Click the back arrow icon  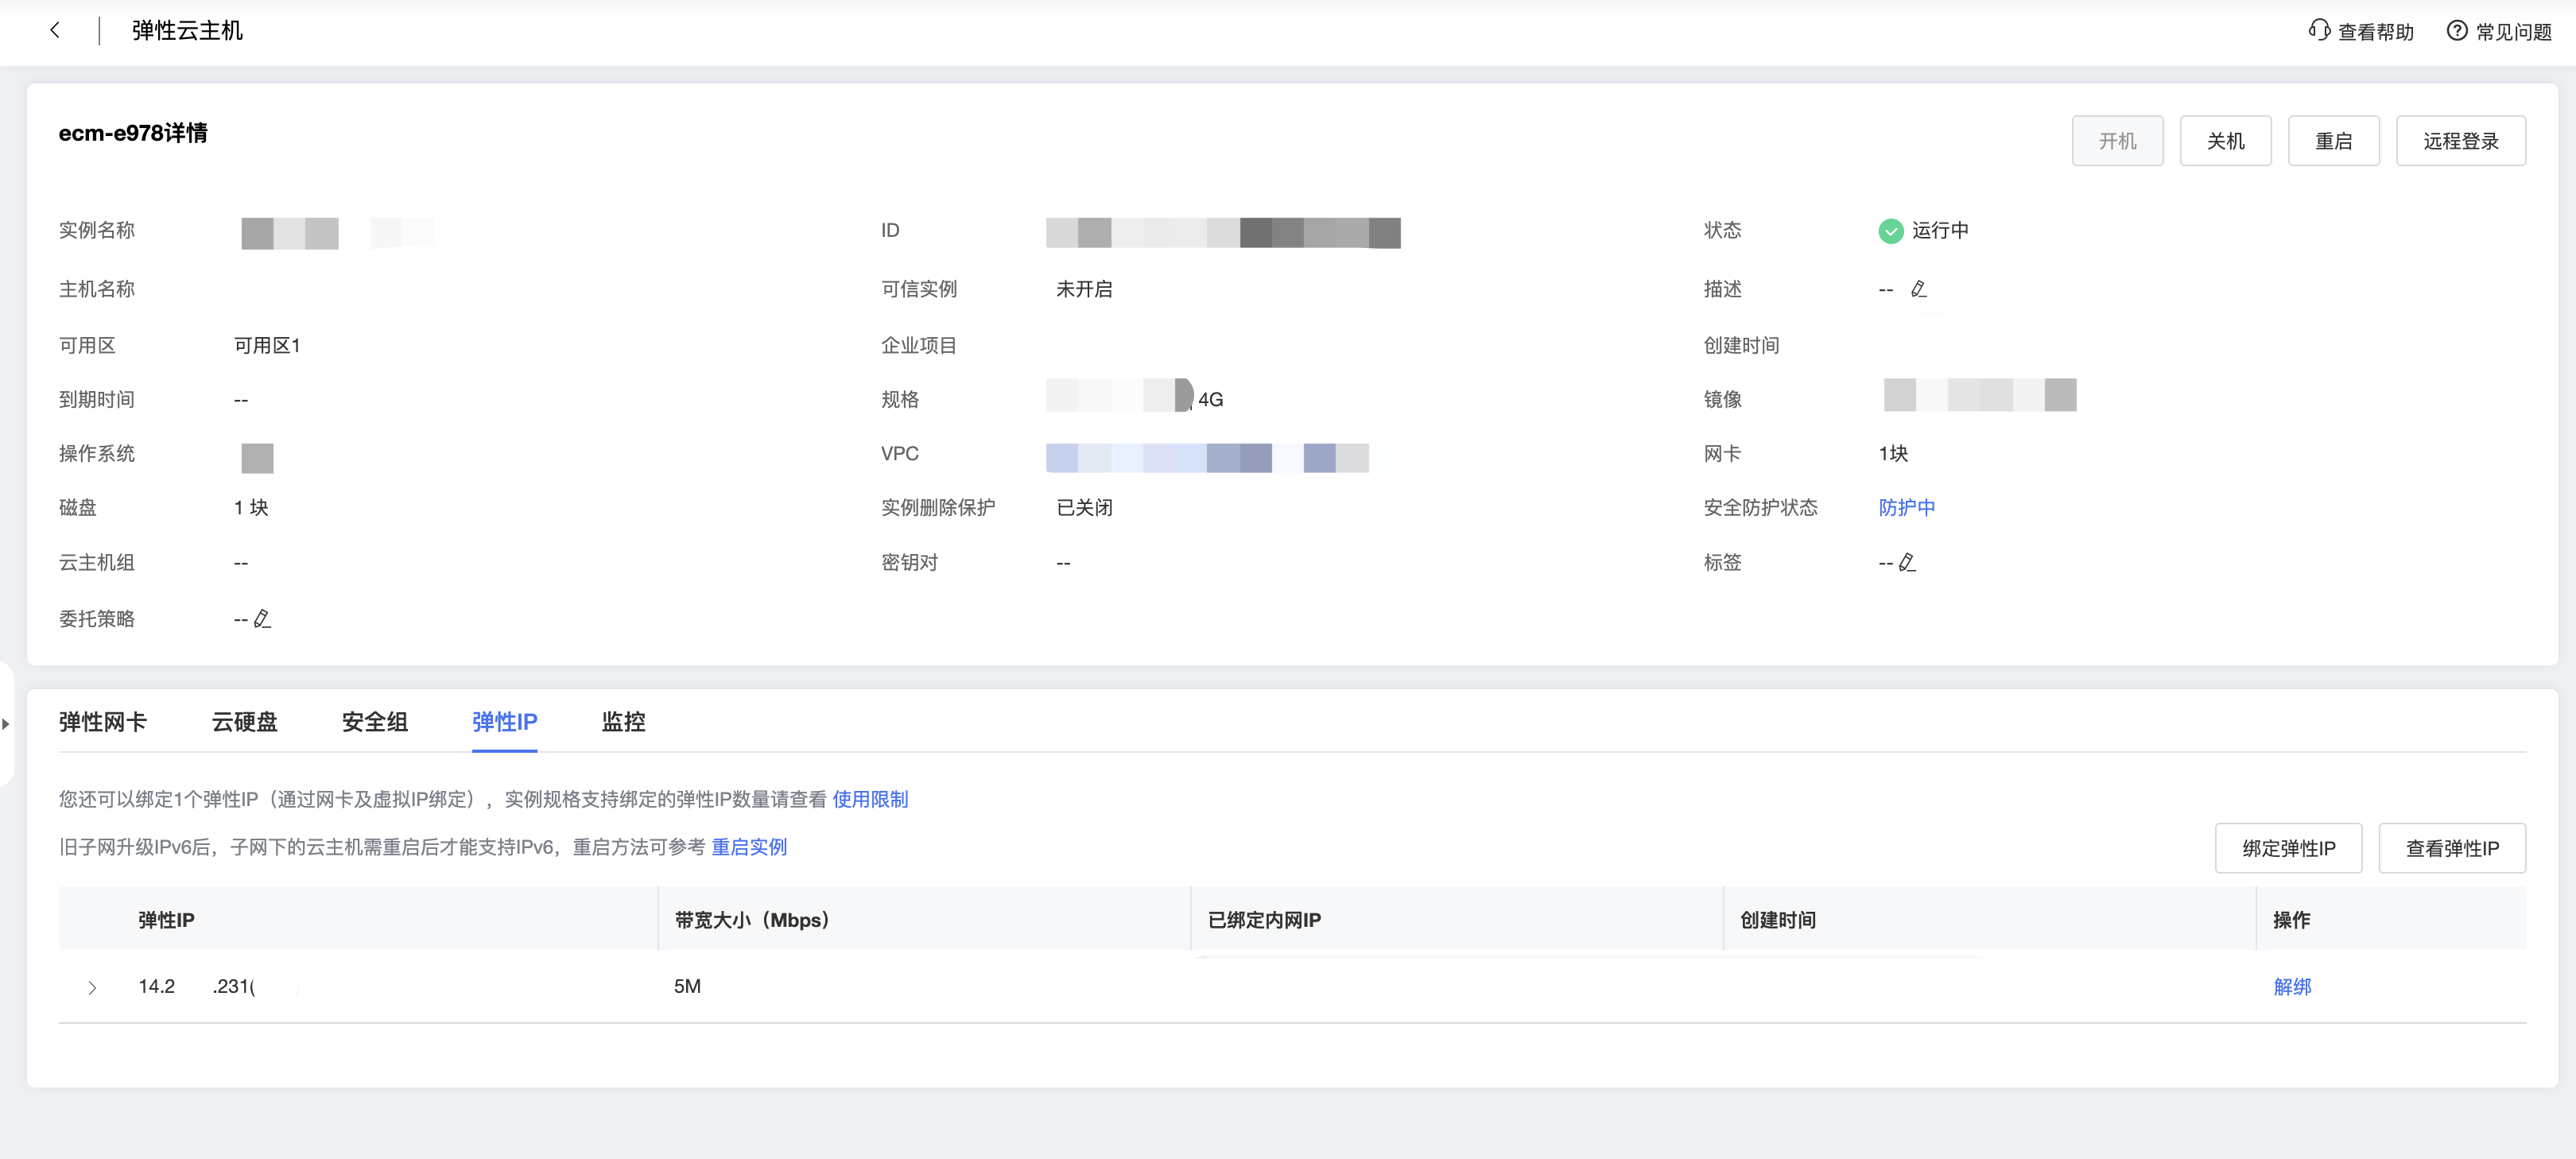55,30
